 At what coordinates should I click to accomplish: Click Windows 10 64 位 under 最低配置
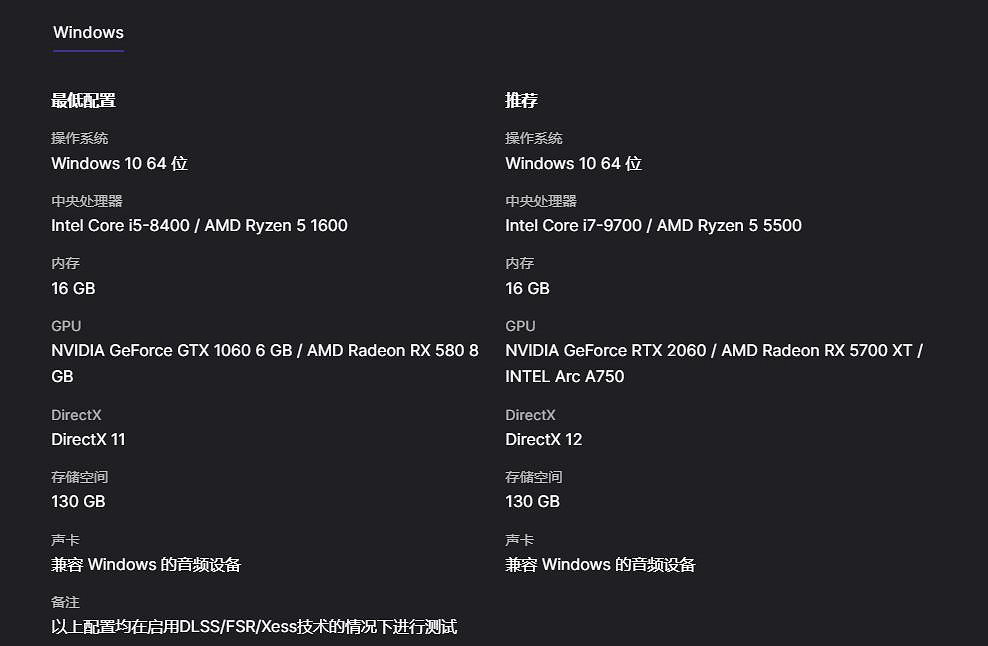(119, 164)
